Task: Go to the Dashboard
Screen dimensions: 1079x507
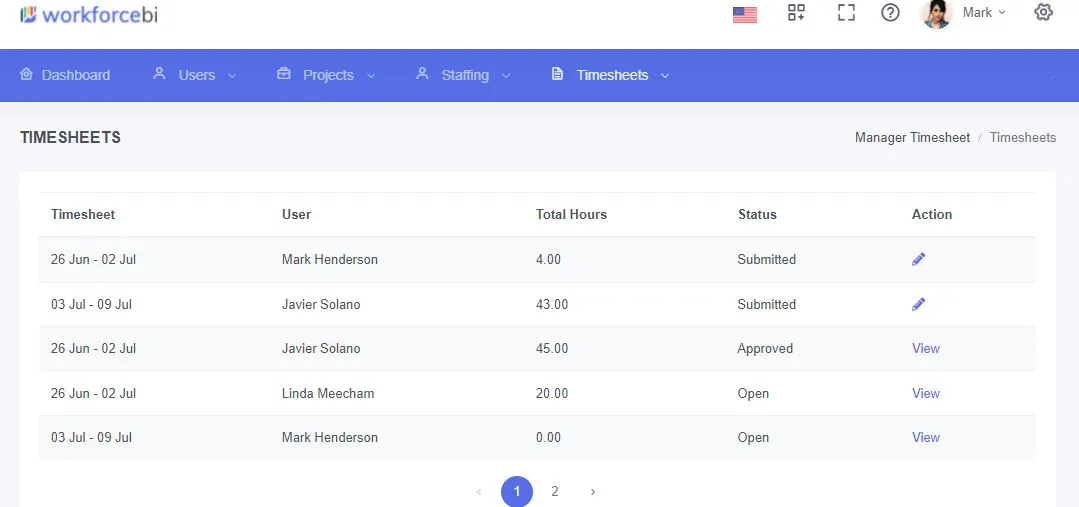Action: [x=65, y=75]
